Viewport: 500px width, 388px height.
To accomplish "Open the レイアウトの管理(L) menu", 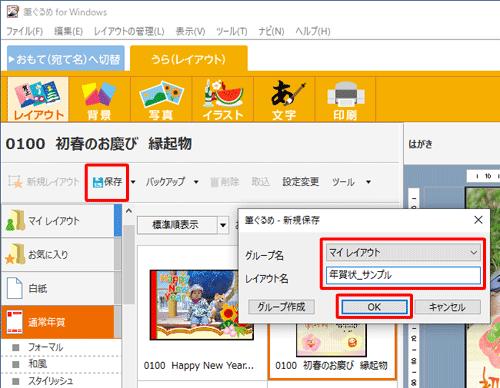I will [x=129, y=31].
